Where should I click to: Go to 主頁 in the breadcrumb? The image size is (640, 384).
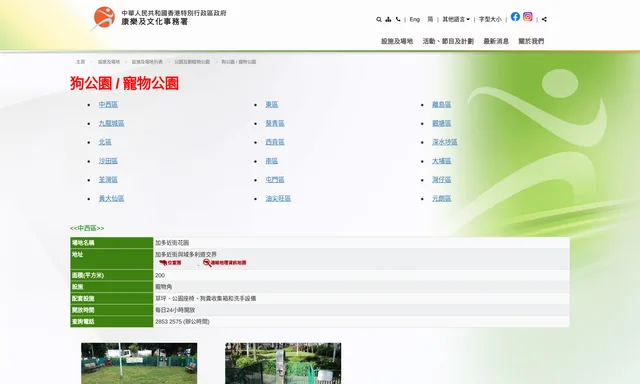[x=80, y=62]
